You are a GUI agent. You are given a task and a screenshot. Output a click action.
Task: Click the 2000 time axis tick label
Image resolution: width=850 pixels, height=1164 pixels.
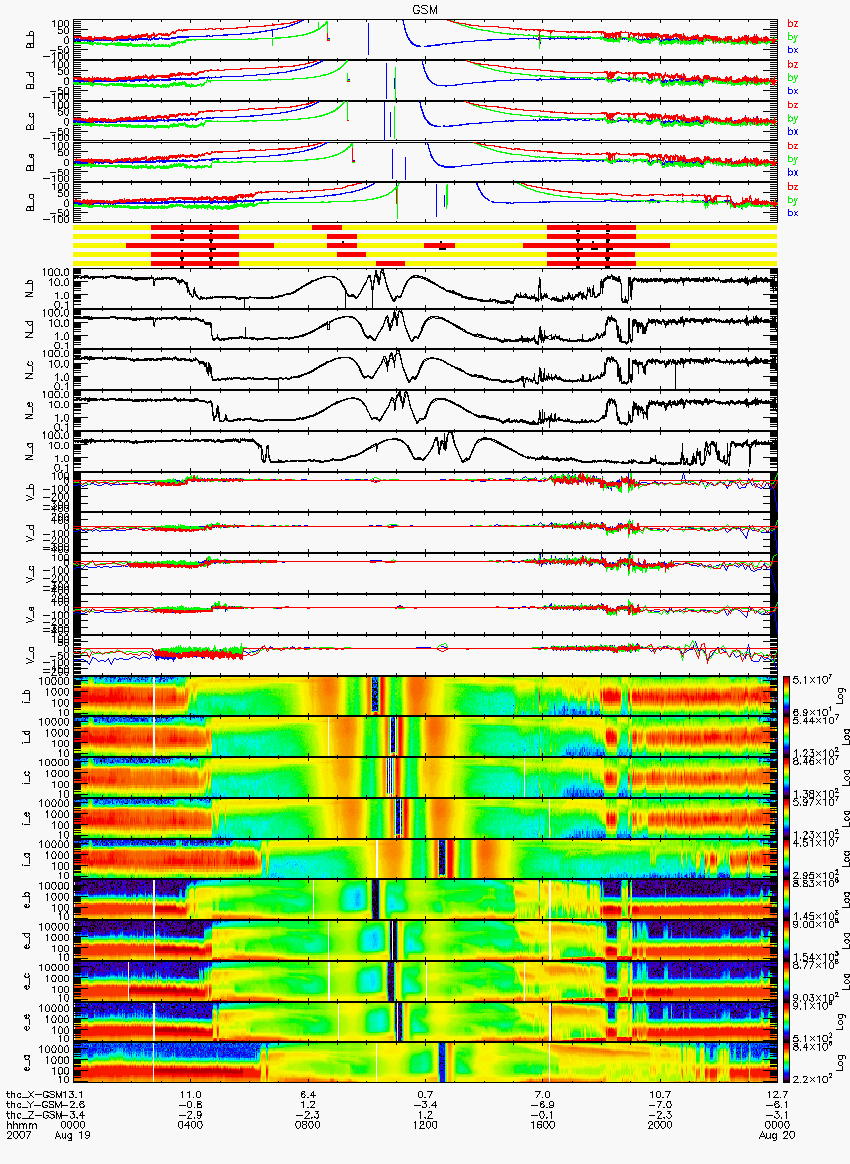point(660,1125)
